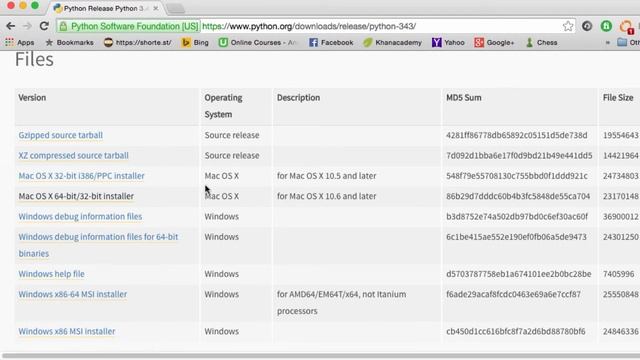This screenshot has height=360, width=640.
Task: Select MD5 sum starting 86b29d7d
Action: (518, 196)
